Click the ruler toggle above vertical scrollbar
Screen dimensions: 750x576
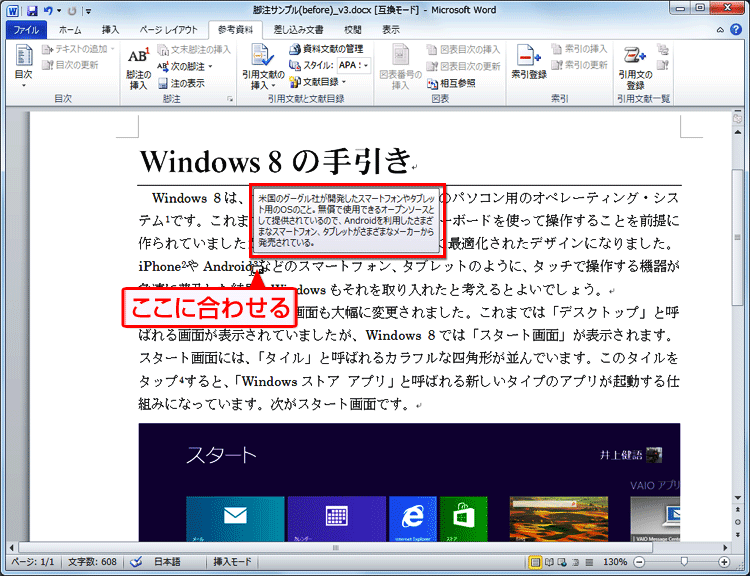[x=738, y=118]
